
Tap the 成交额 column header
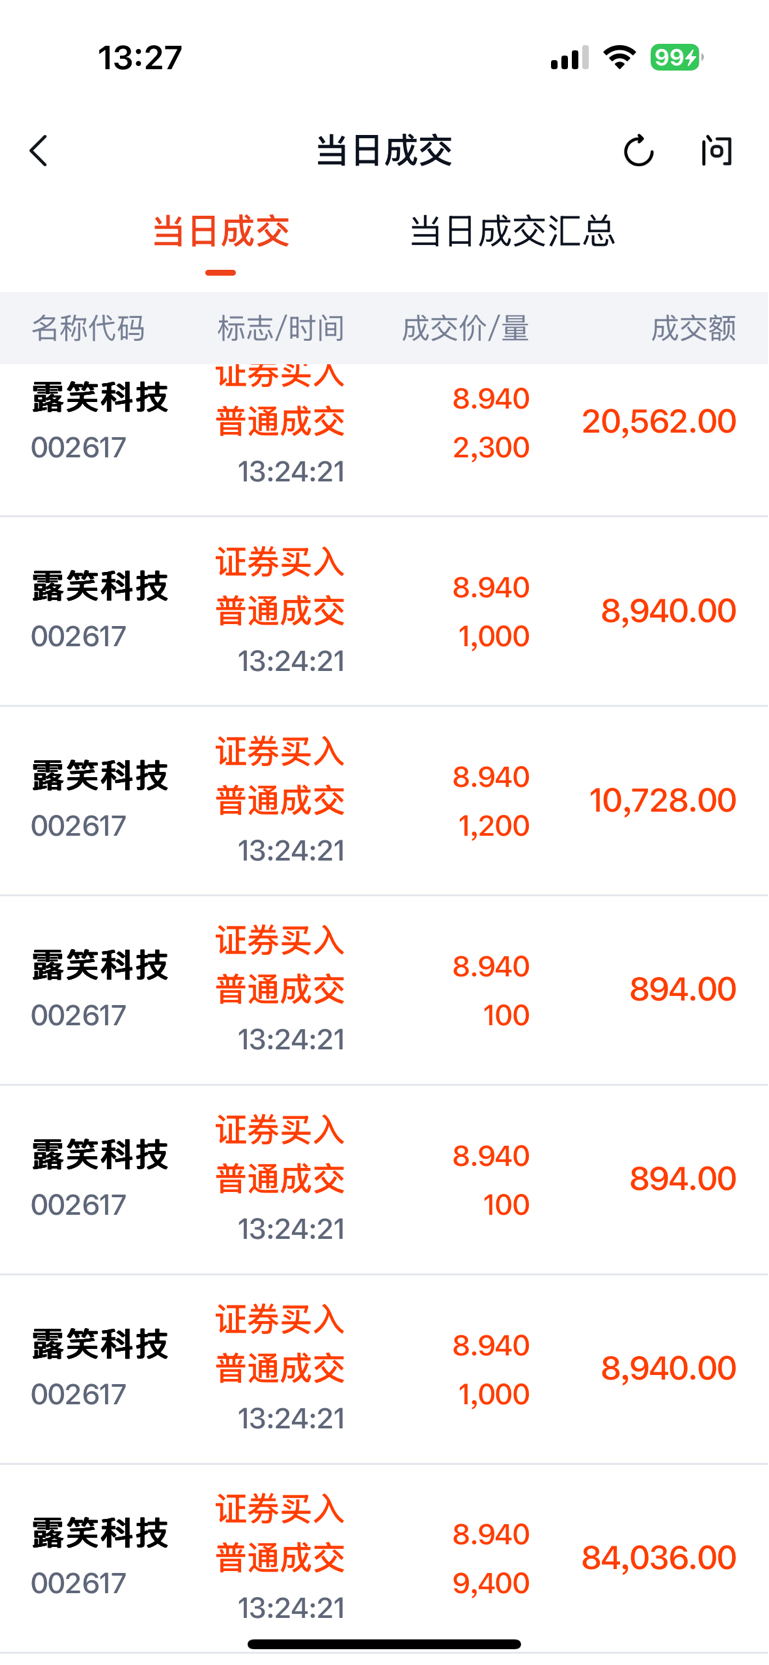693,328
